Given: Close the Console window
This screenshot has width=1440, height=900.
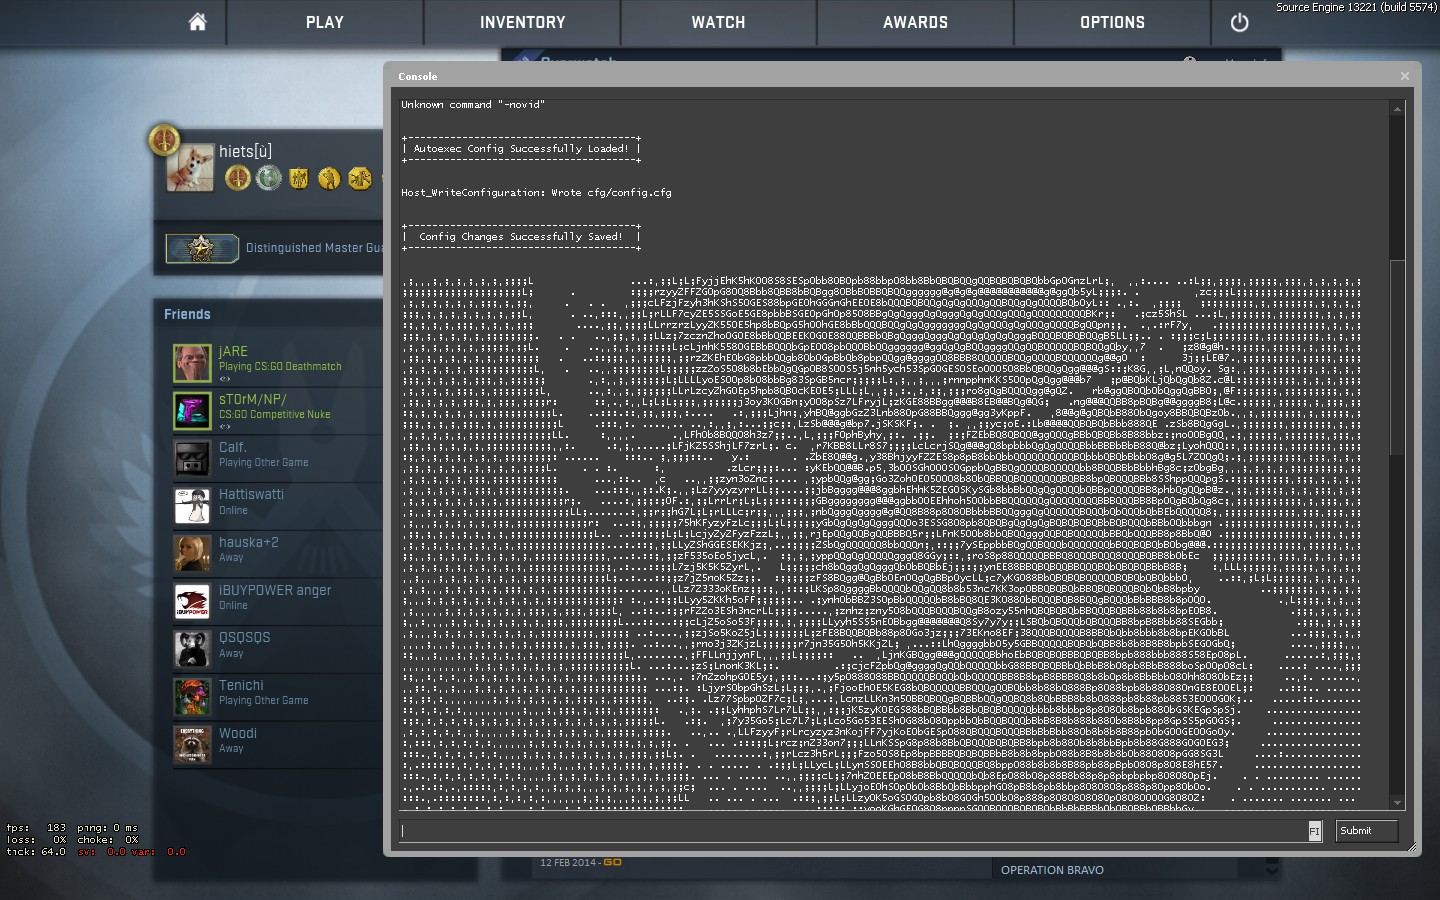Looking at the screenshot, I should pyautogui.click(x=1404, y=76).
